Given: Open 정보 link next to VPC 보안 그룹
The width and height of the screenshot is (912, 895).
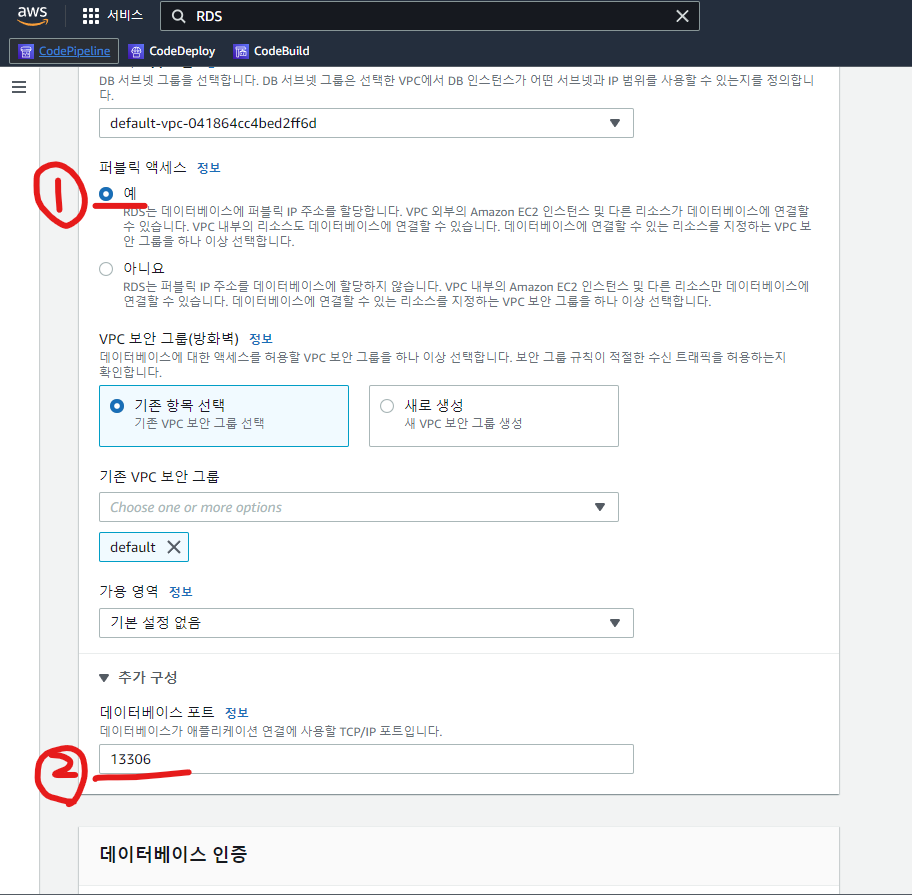Looking at the screenshot, I should coord(261,338).
